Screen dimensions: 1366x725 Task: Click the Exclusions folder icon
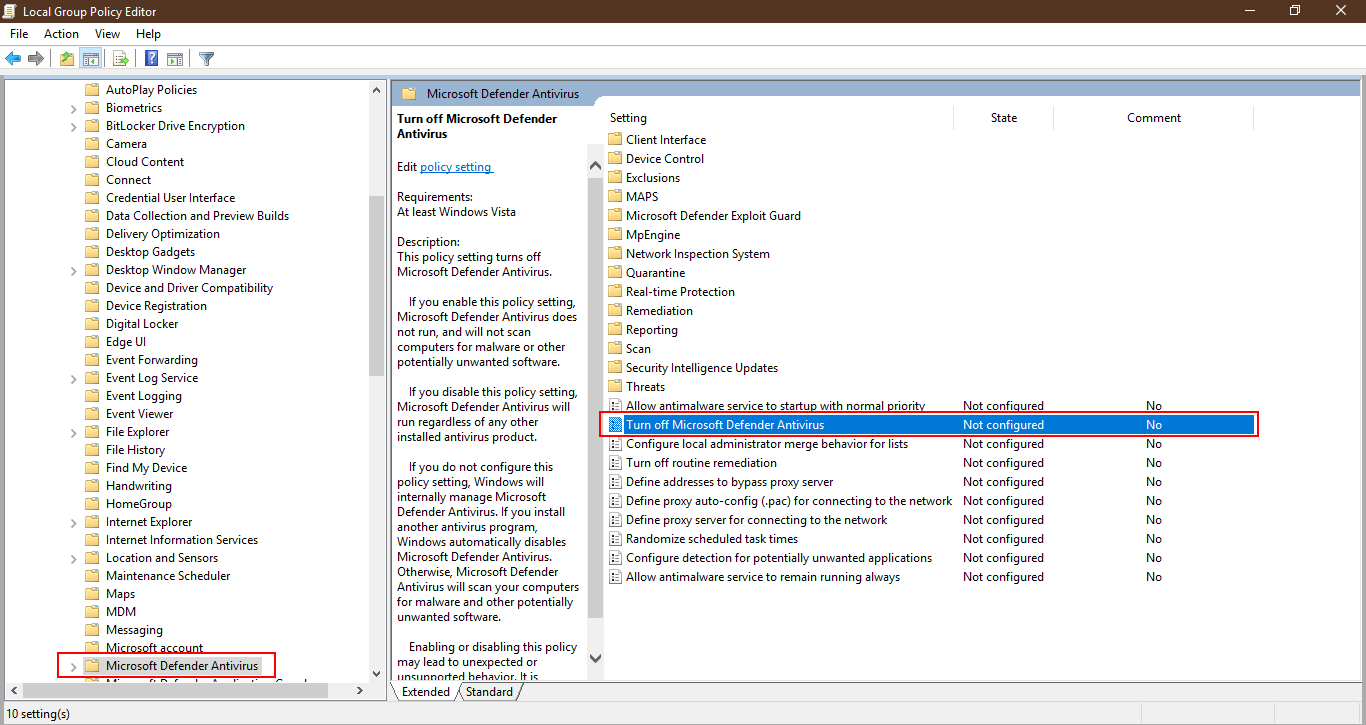616,177
